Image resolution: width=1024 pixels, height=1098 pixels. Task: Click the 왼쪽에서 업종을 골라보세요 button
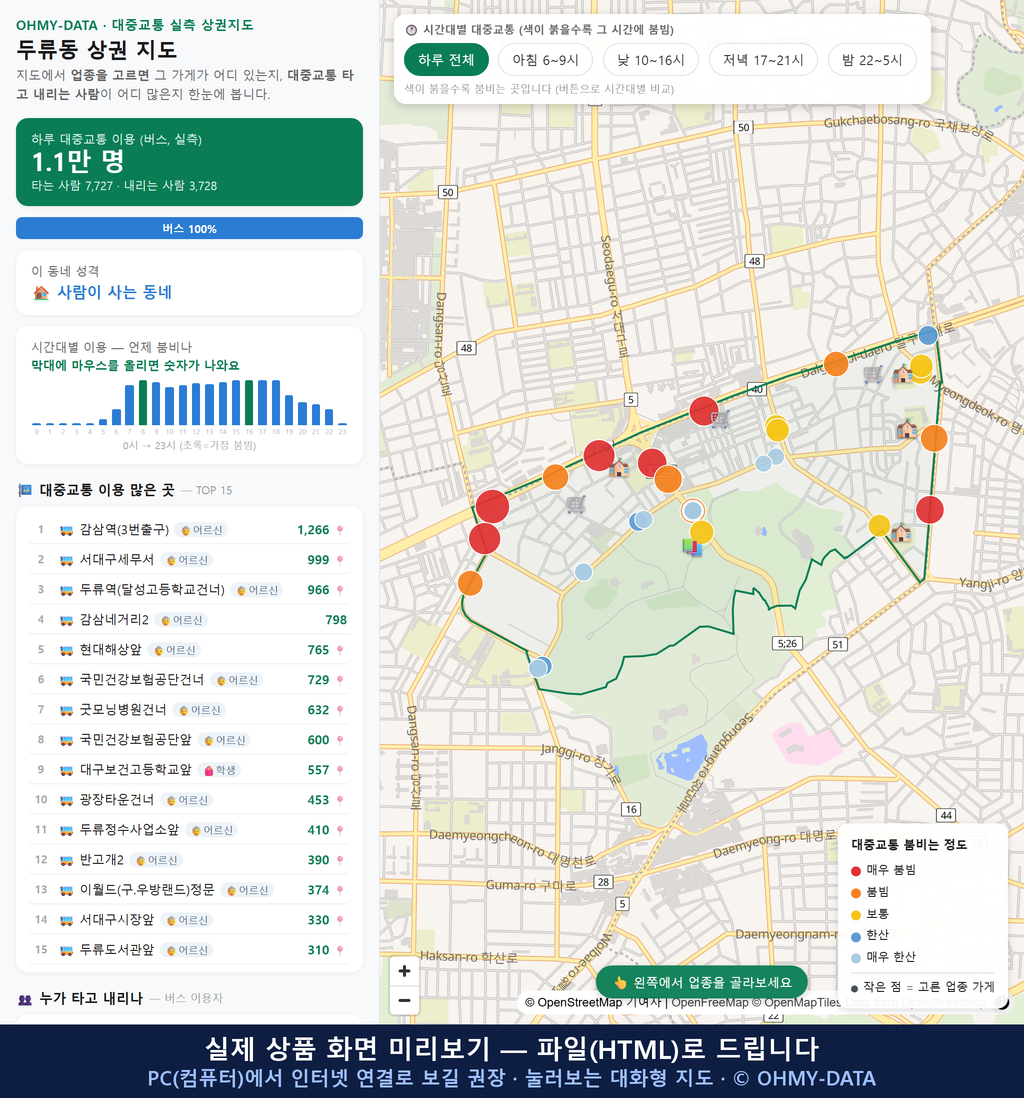point(702,982)
